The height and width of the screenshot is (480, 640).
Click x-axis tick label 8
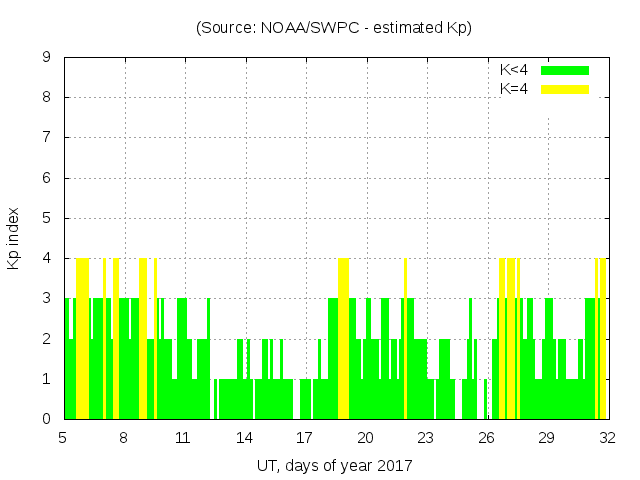point(123,438)
